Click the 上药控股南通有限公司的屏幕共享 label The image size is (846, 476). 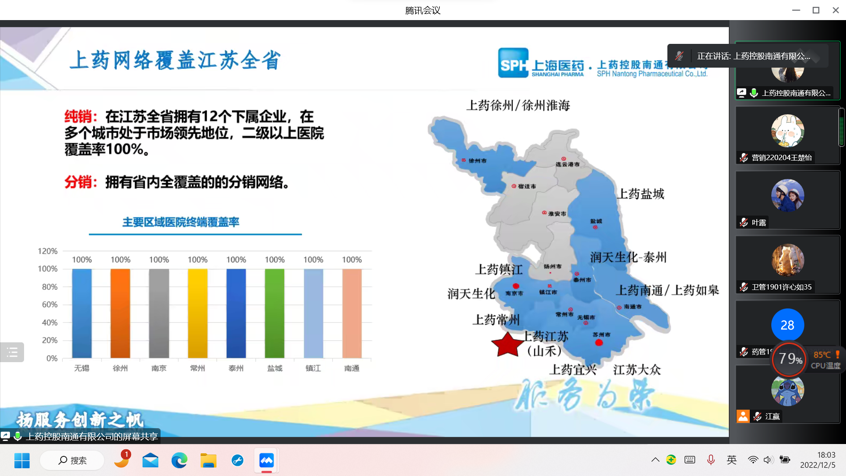coord(92,437)
